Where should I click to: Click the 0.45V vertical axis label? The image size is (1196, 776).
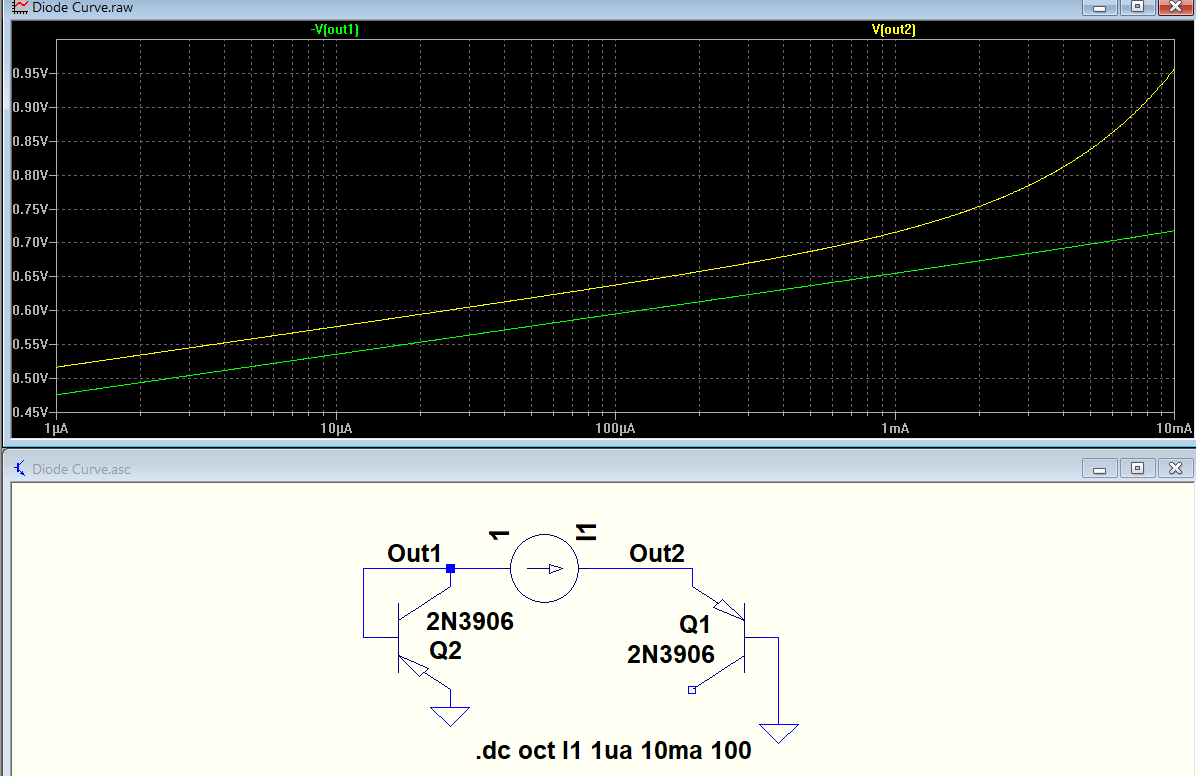(31, 412)
